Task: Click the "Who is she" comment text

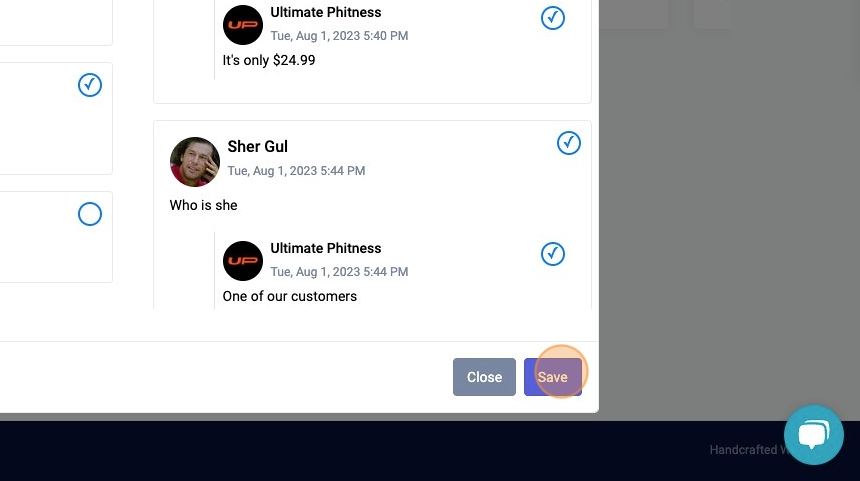Action: pos(203,205)
